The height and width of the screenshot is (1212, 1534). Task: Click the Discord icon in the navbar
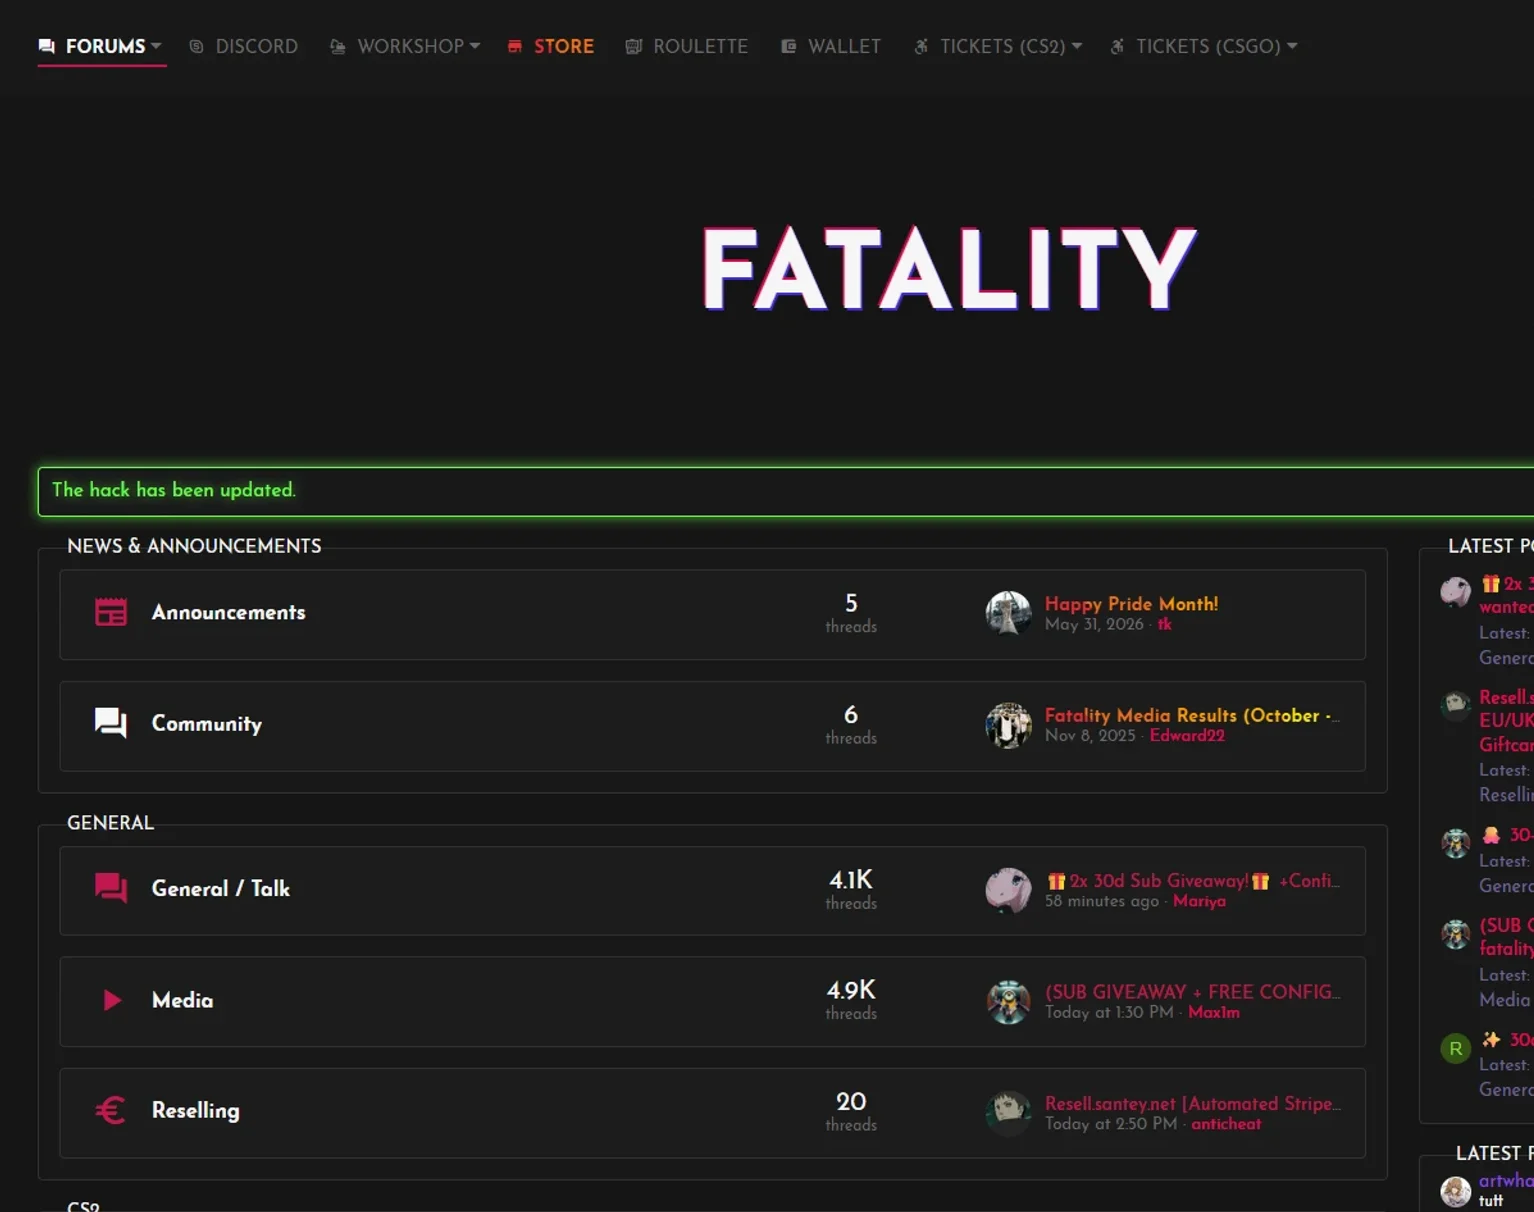[x=196, y=46]
